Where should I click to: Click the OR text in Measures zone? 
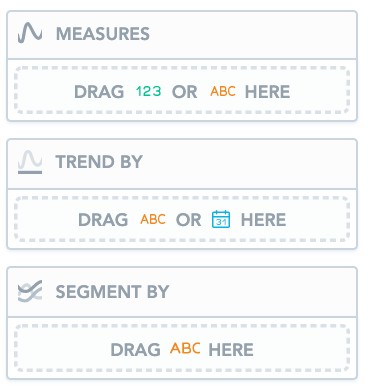[184, 92]
